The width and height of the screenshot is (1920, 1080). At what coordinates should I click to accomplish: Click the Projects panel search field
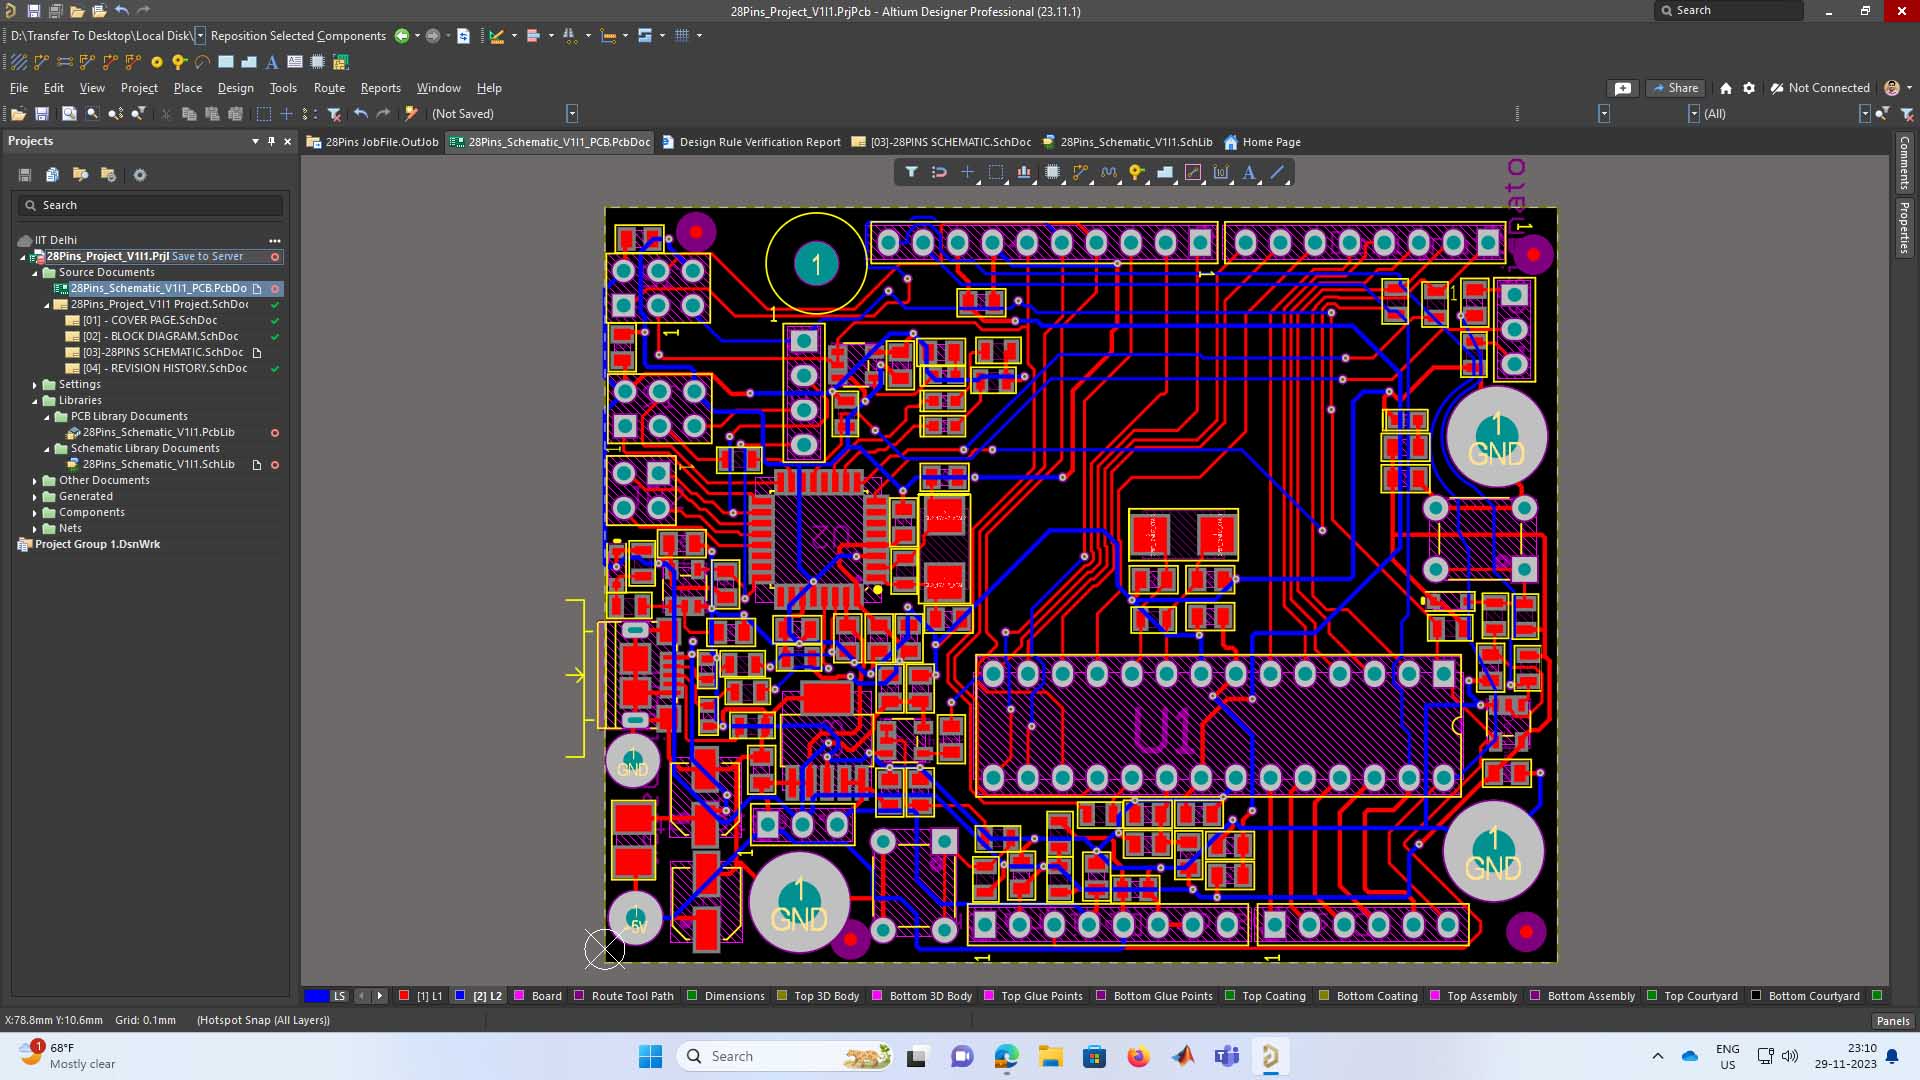click(150, 205)
